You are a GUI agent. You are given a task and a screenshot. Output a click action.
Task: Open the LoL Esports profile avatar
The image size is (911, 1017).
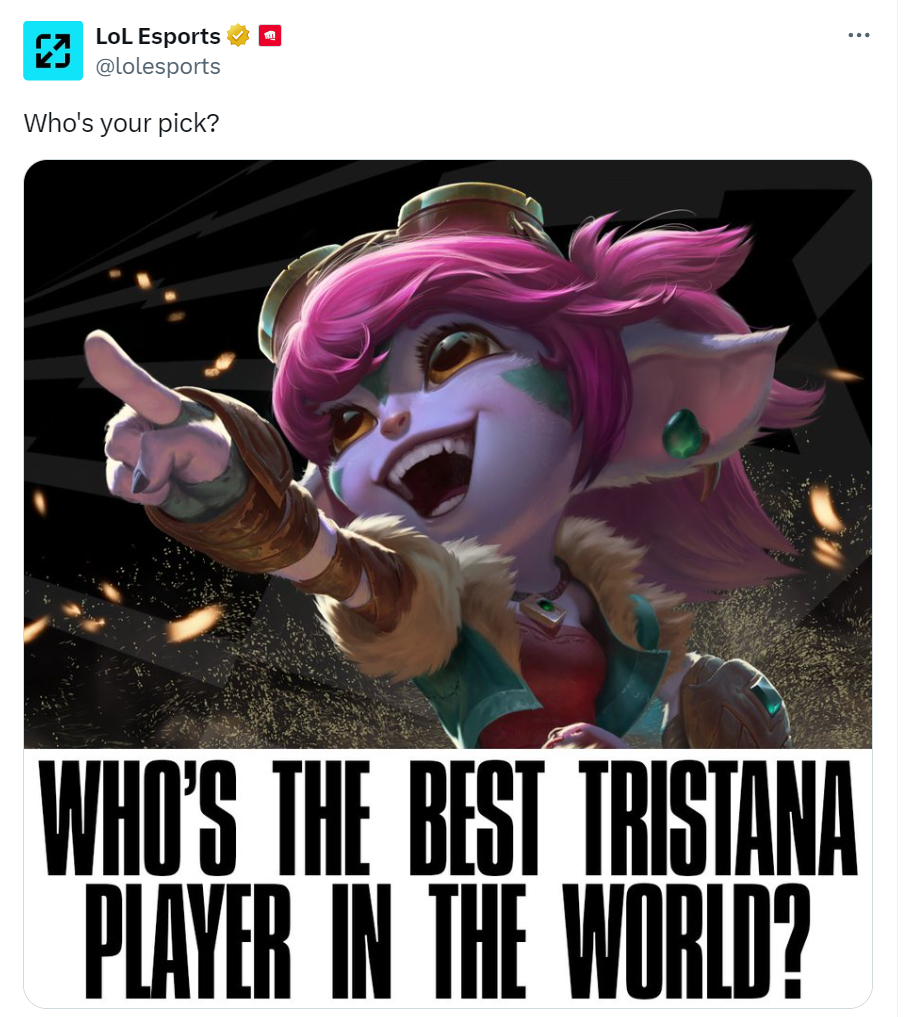[x=53, y=51]
